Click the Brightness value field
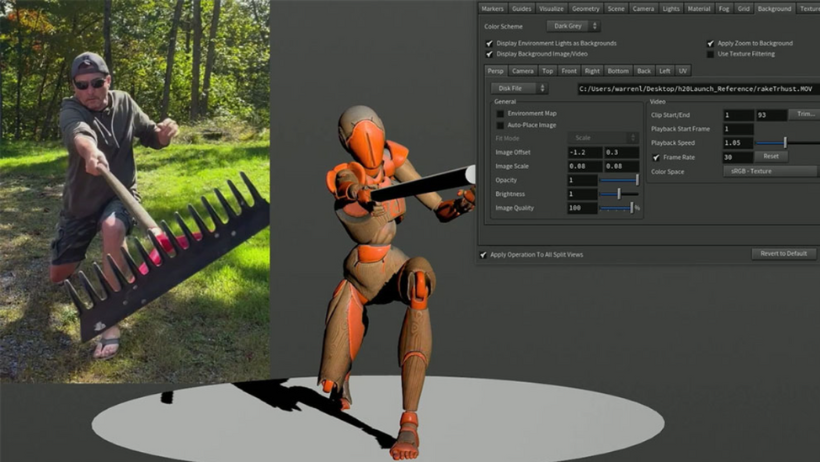Screen dimensions: 820x462 (583, 194)
